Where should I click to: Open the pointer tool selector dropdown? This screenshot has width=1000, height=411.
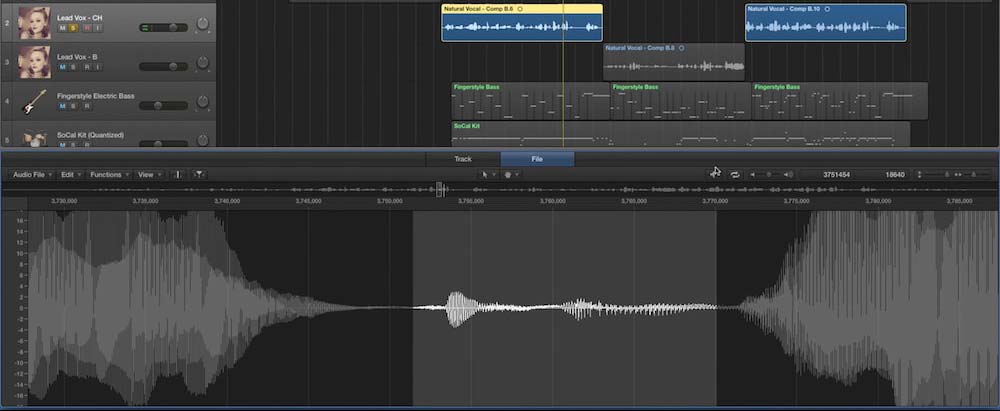coord(487,174)
